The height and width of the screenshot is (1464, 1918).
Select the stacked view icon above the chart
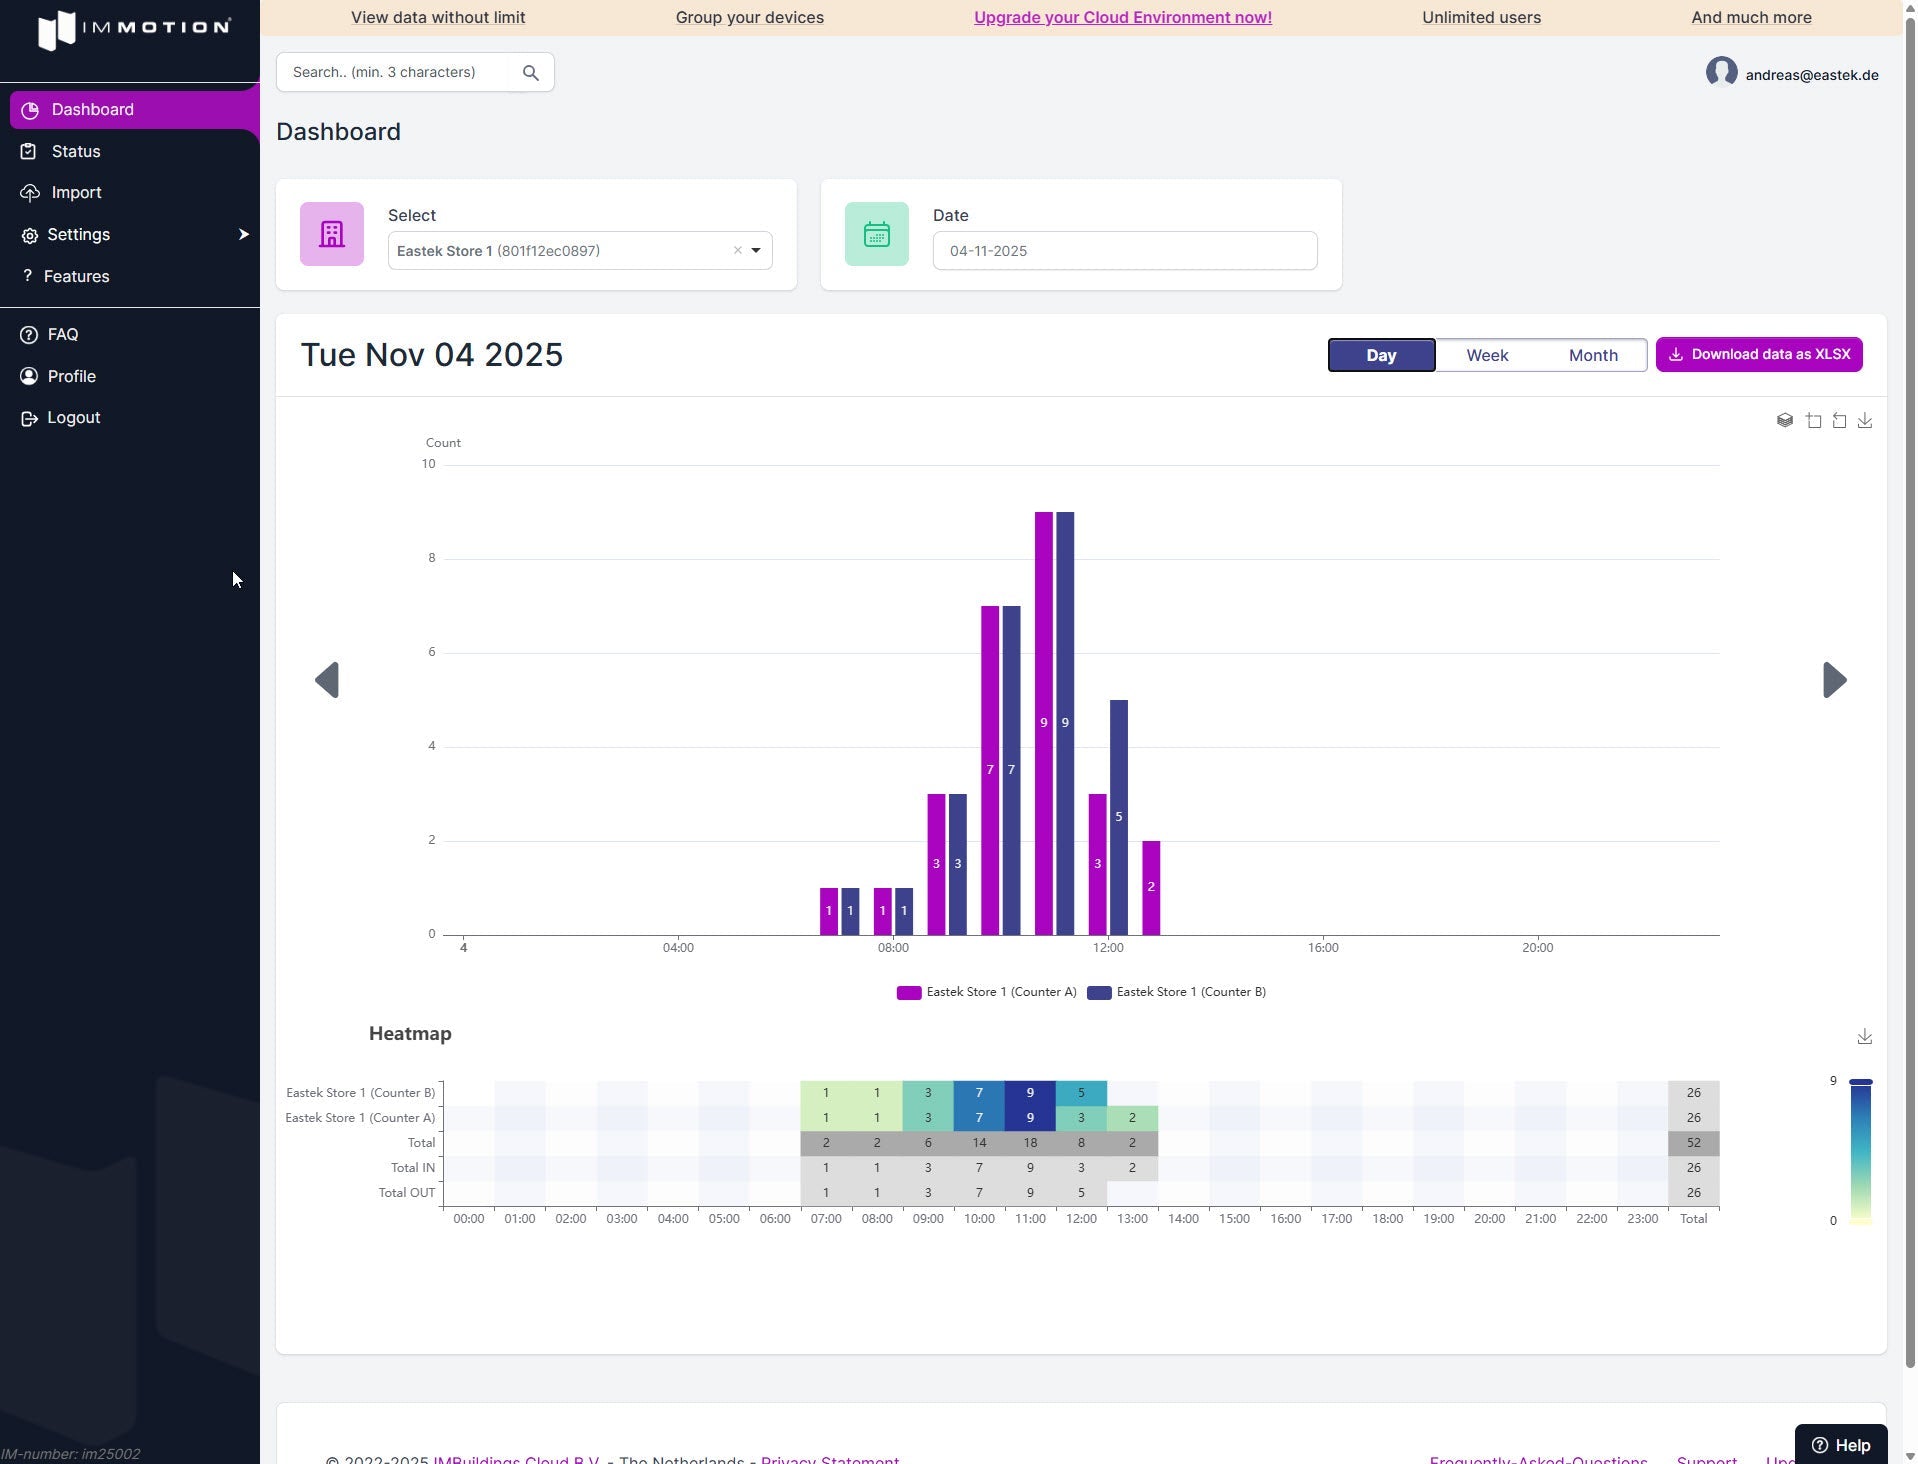(1785, 420)
